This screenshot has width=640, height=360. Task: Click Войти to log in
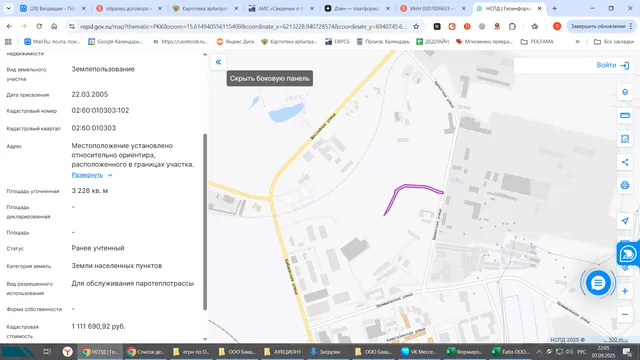(612, 65)
